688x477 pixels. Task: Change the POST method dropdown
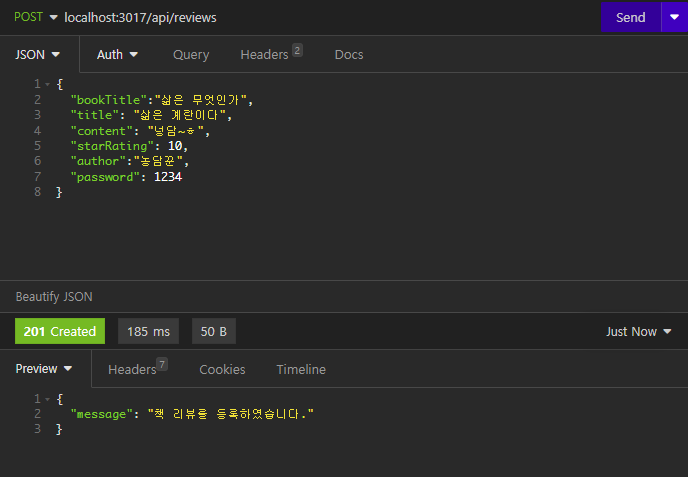[36, 17]
